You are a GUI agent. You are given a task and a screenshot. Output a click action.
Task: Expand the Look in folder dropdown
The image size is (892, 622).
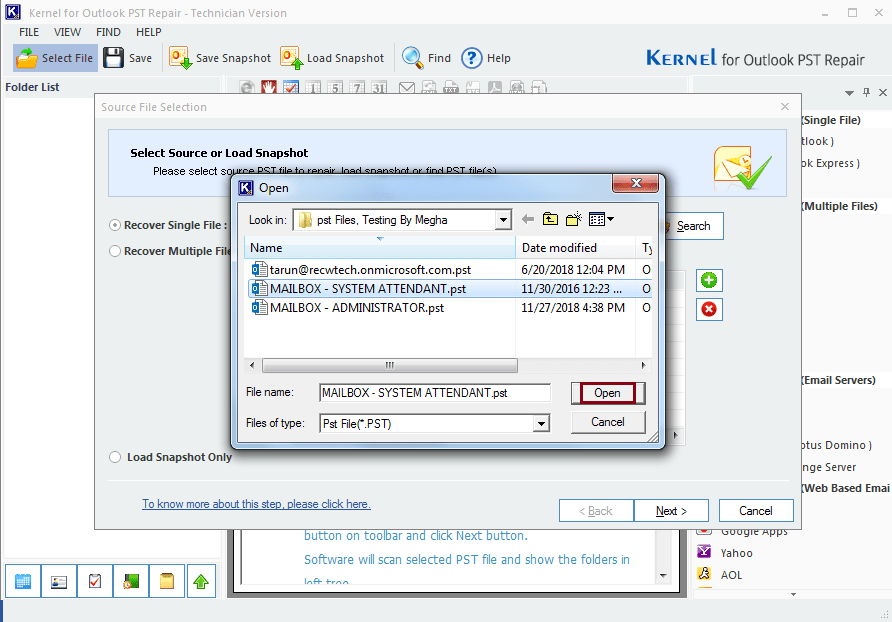click(503, 220)
